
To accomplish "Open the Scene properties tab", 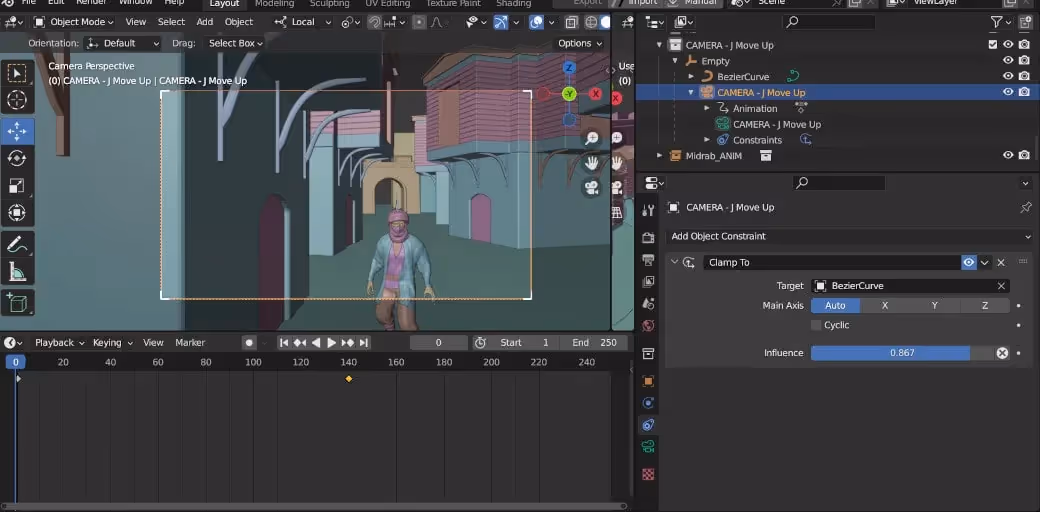I will tap(648, 304).
